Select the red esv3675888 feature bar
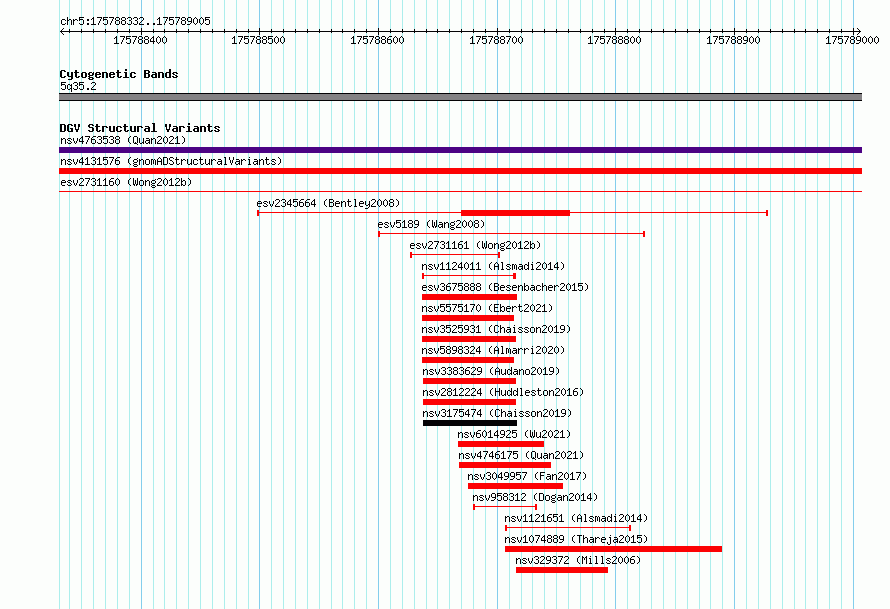The image size is (890, 609). point(469,297)
